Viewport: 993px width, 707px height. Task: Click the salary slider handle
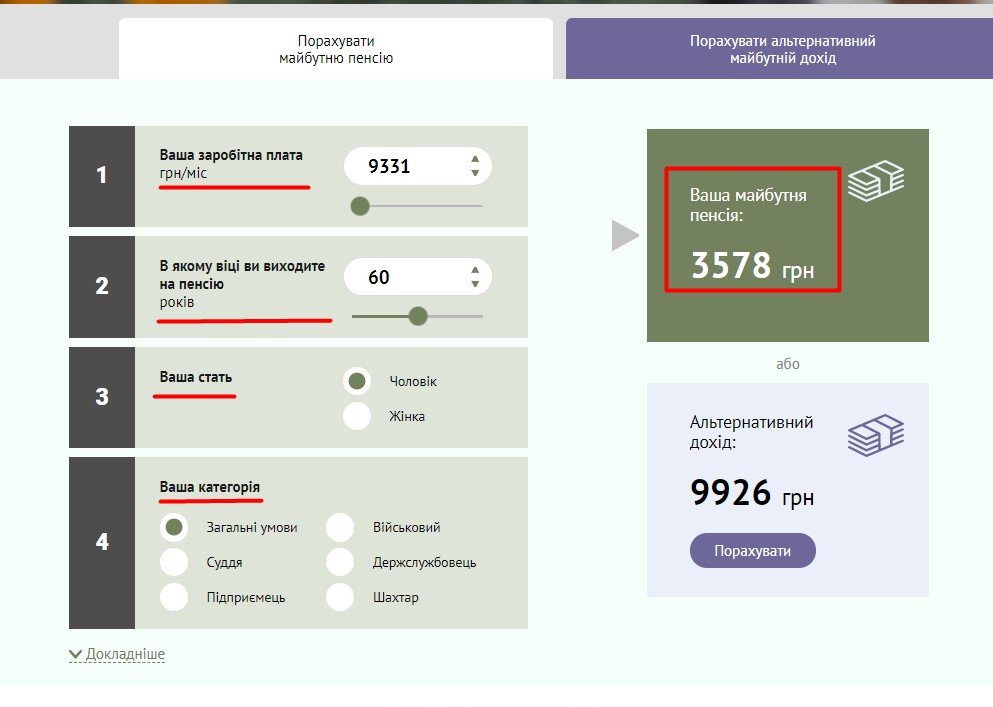pyautogui.click(x=361, y=206)
